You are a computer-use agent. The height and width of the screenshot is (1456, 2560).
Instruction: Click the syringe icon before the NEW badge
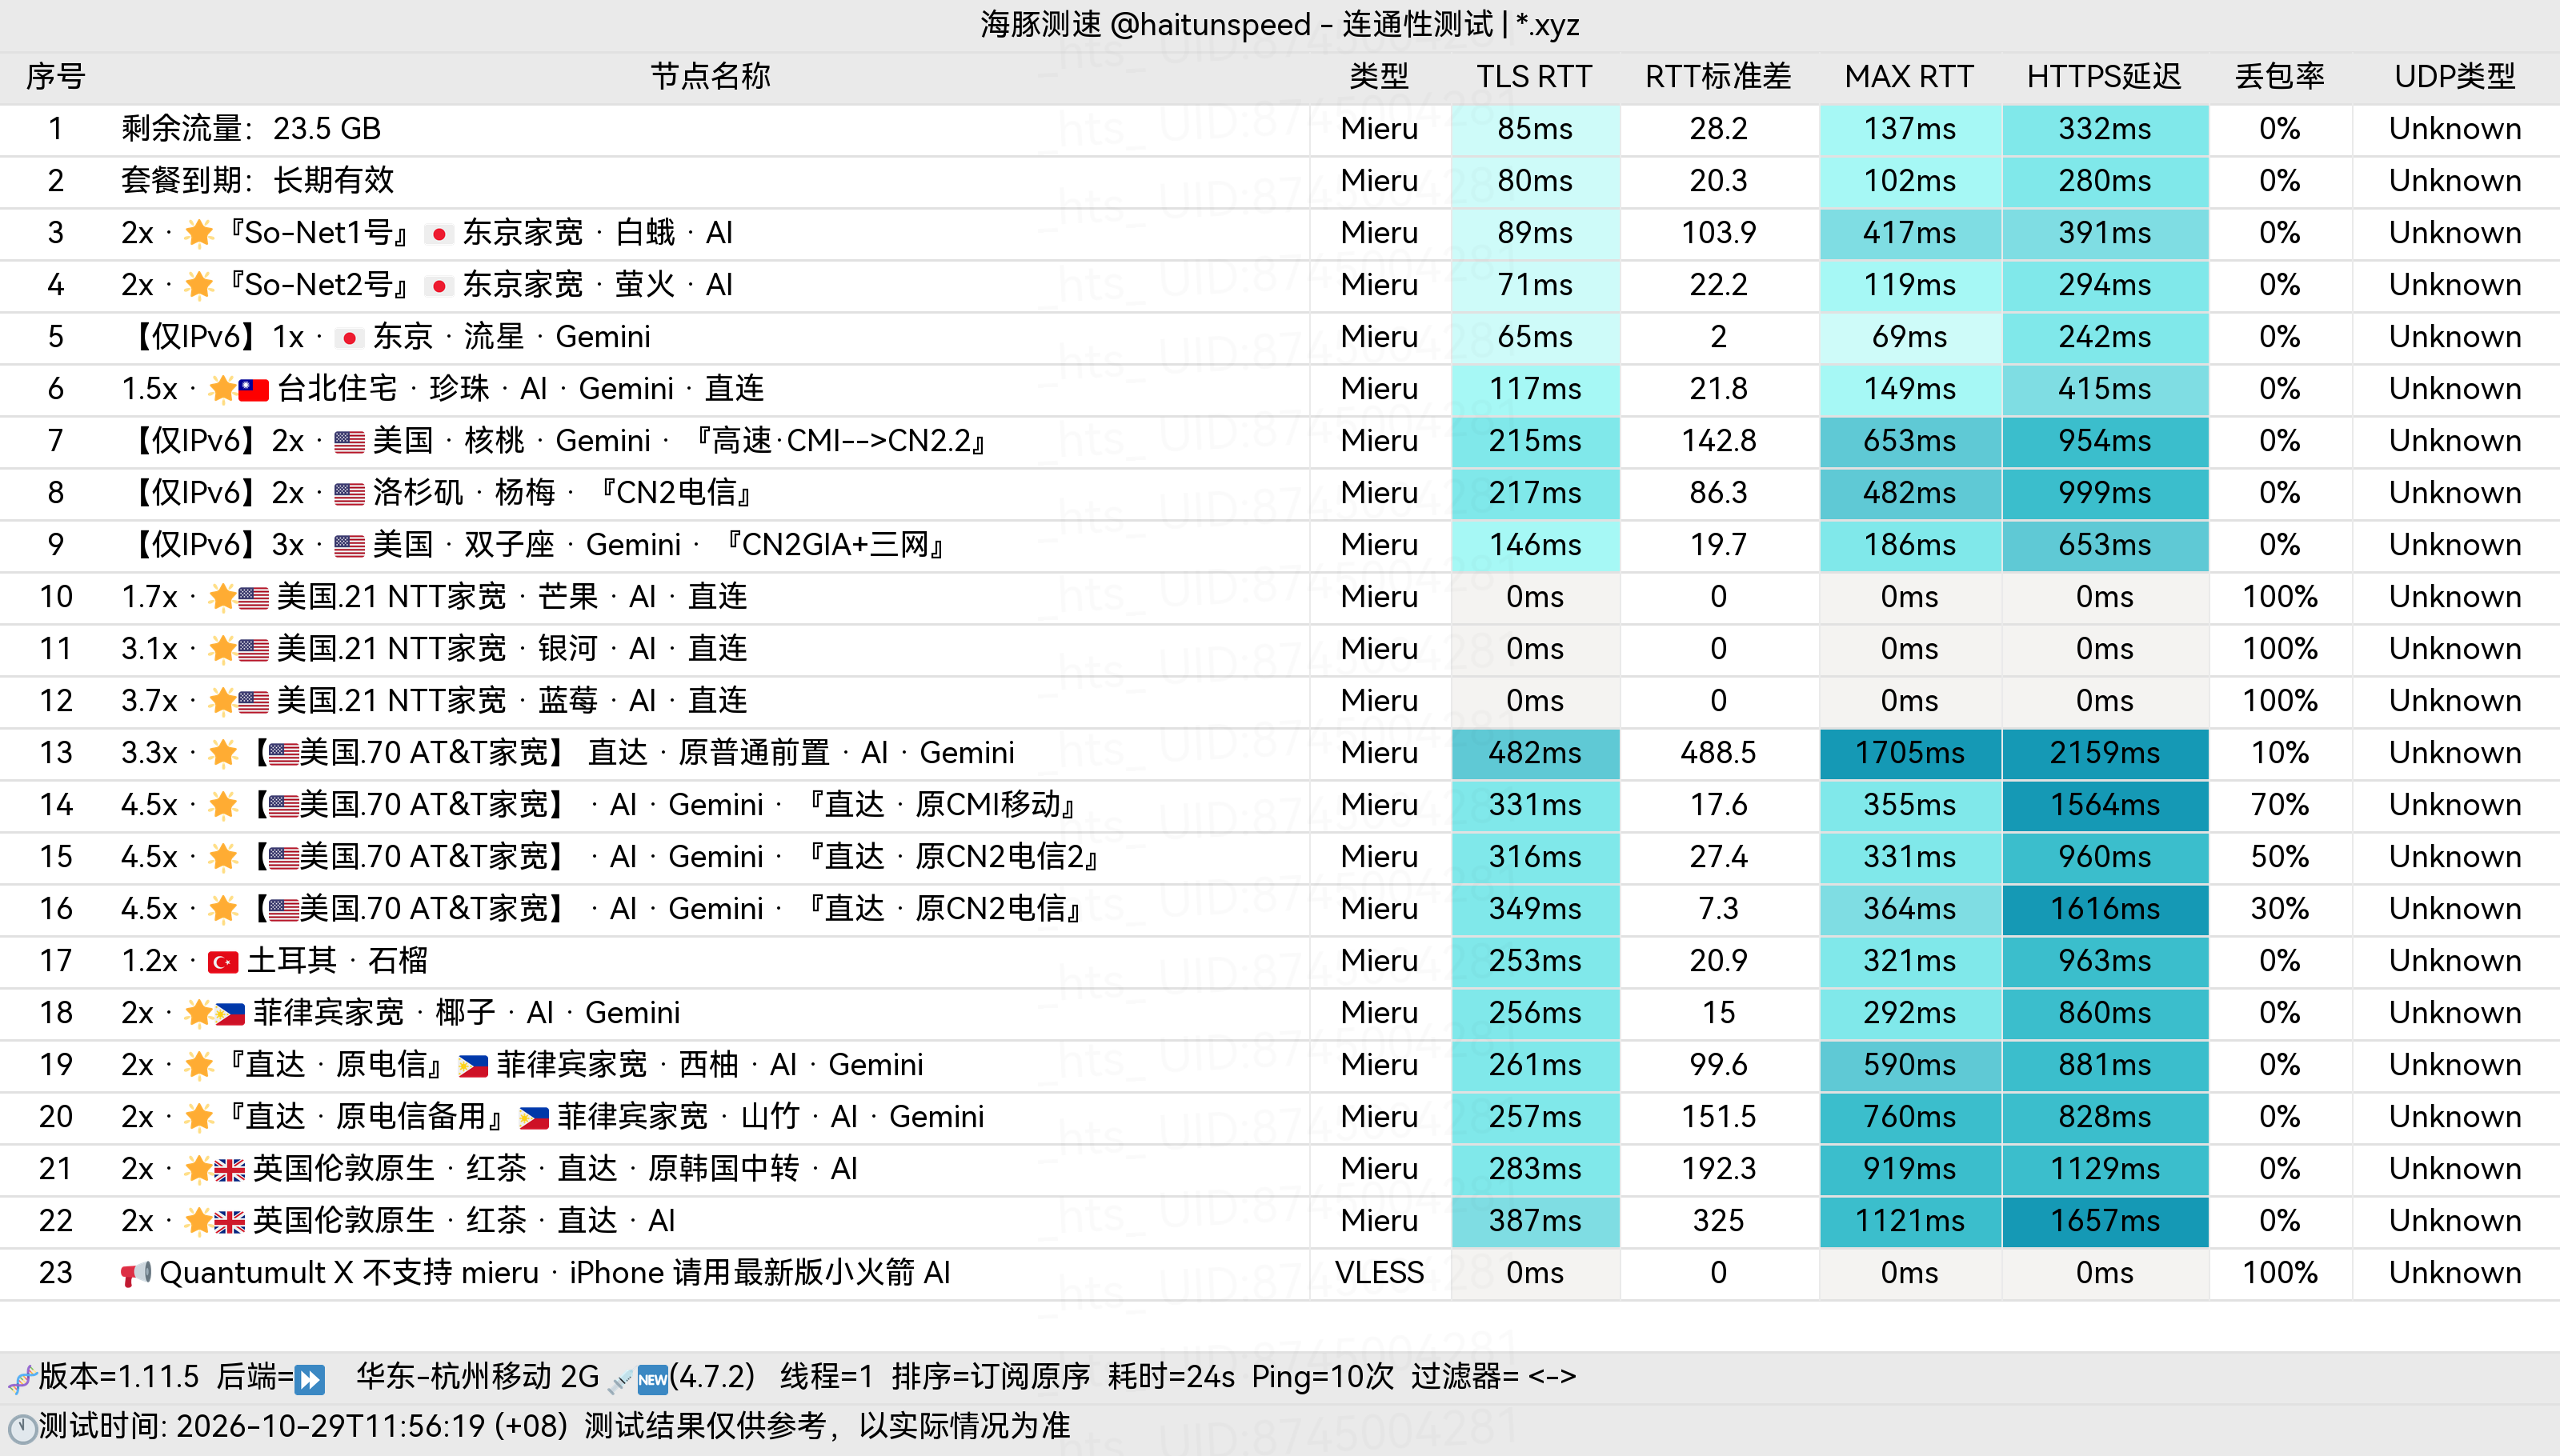tap(620, 1381)
